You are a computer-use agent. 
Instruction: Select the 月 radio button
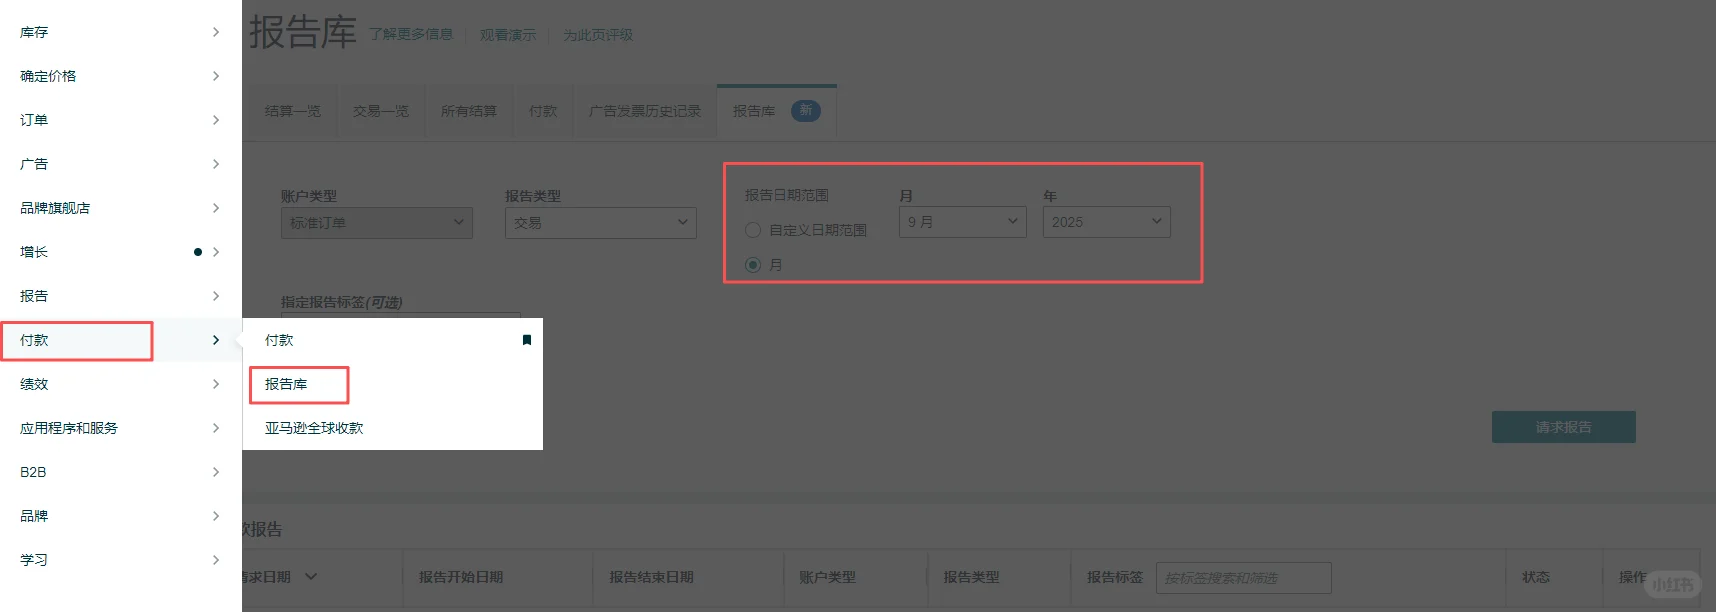tap(753, 265)
